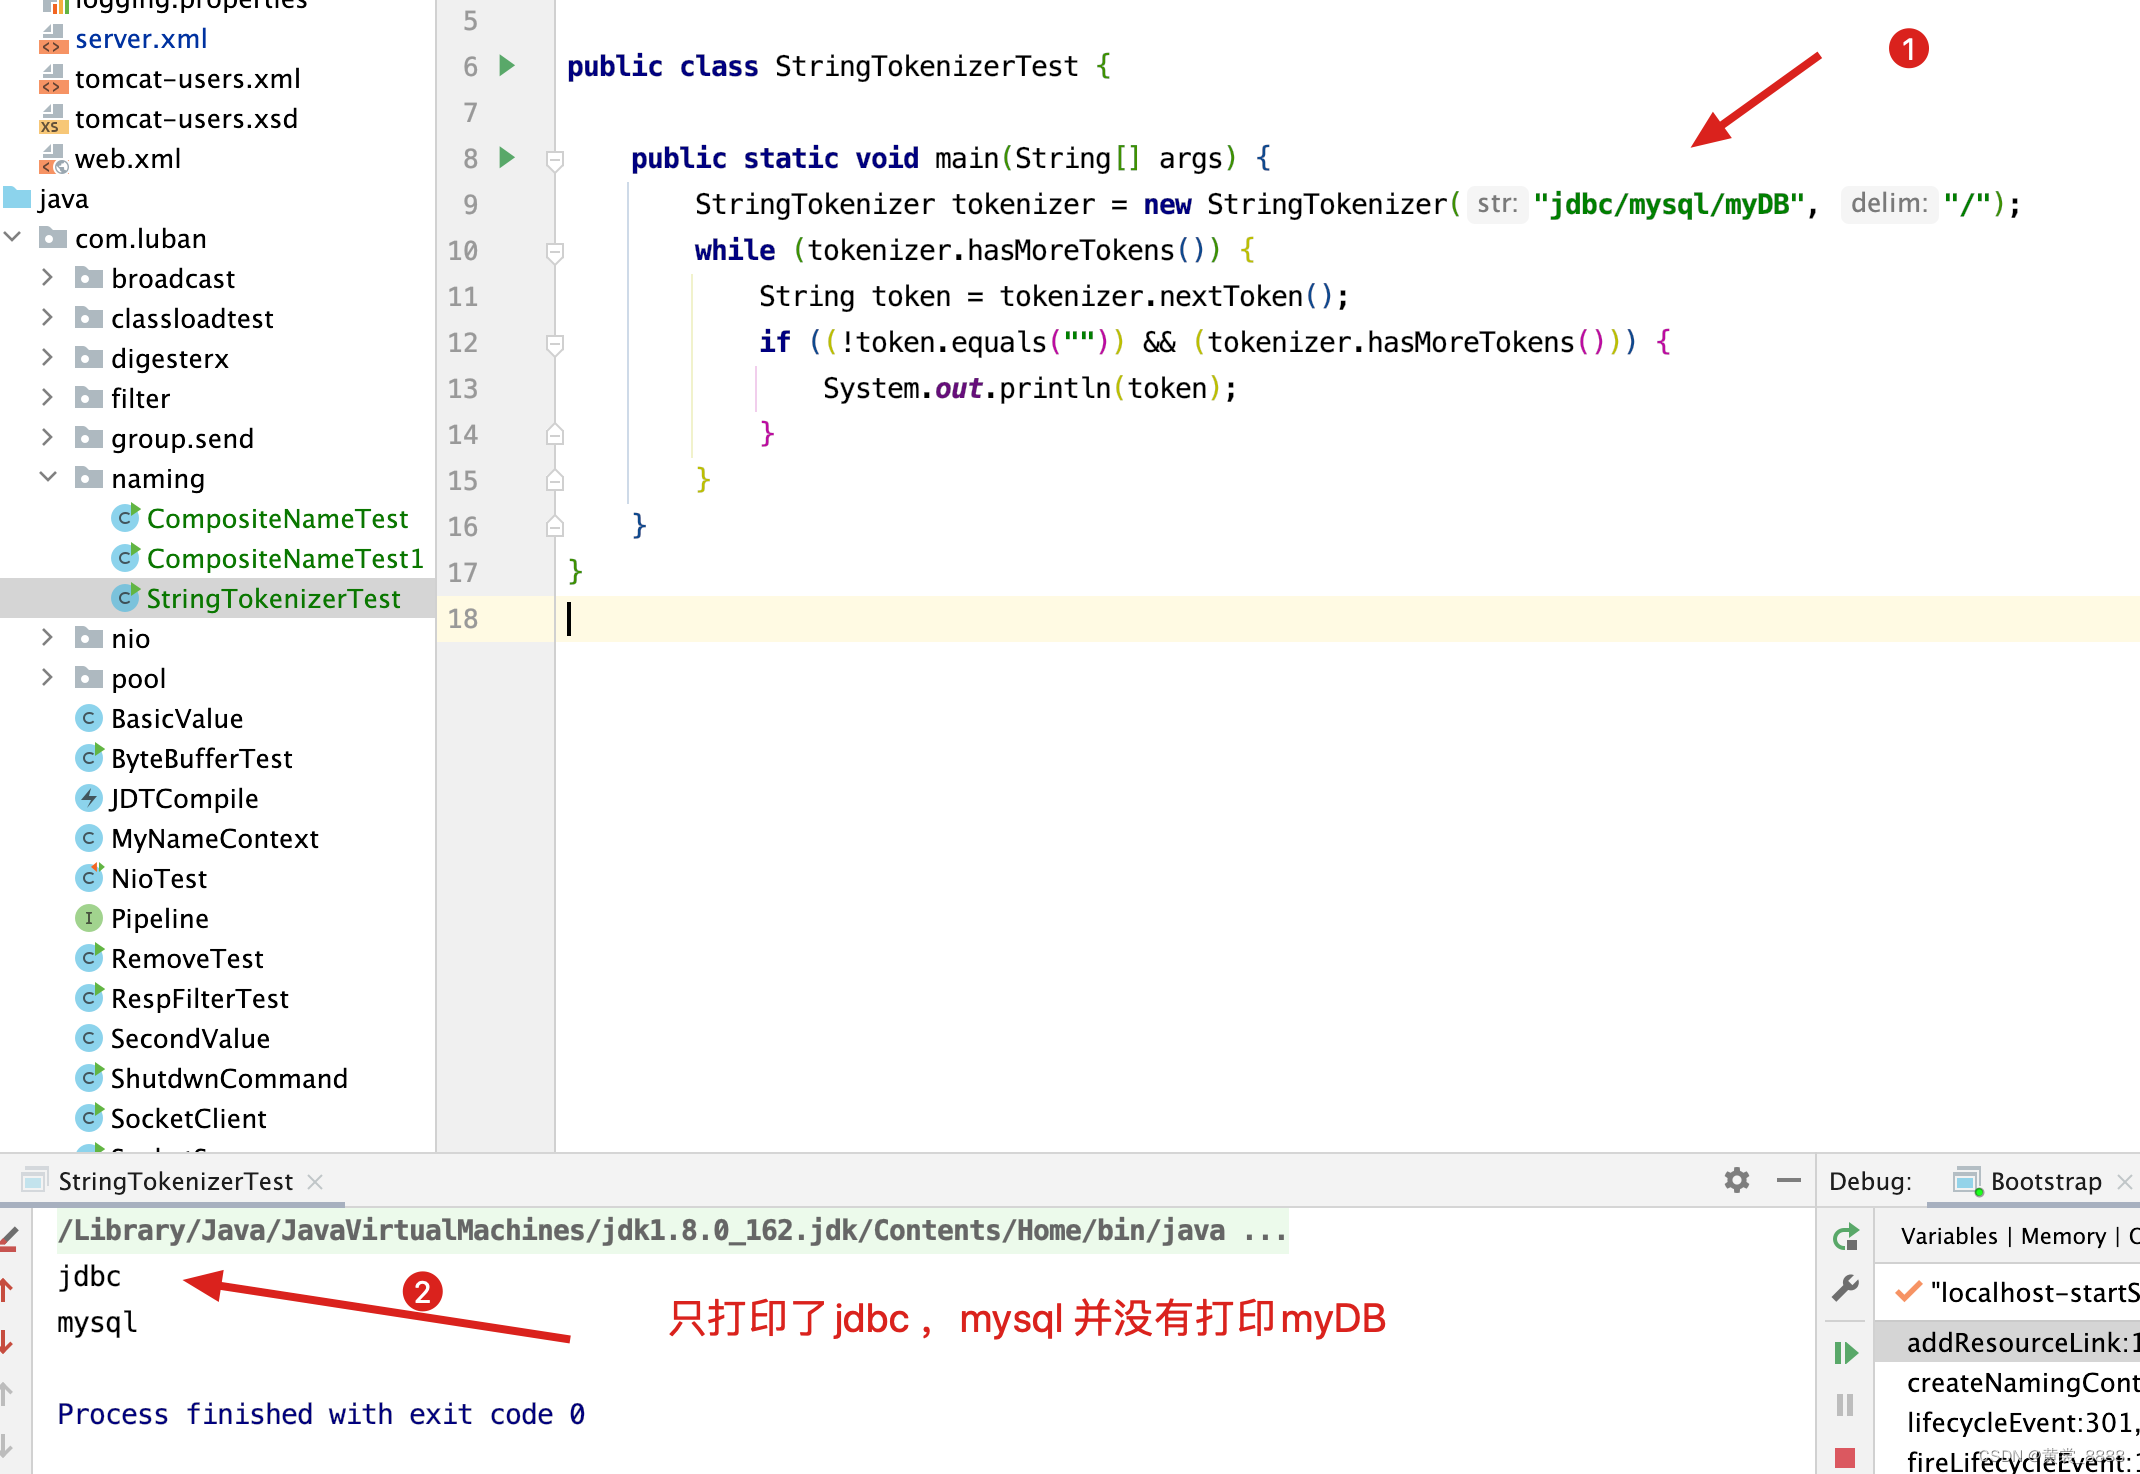Click the Bootstrap debug tab icon
The image size is (2140, 1474).
pos(1968,1181)
